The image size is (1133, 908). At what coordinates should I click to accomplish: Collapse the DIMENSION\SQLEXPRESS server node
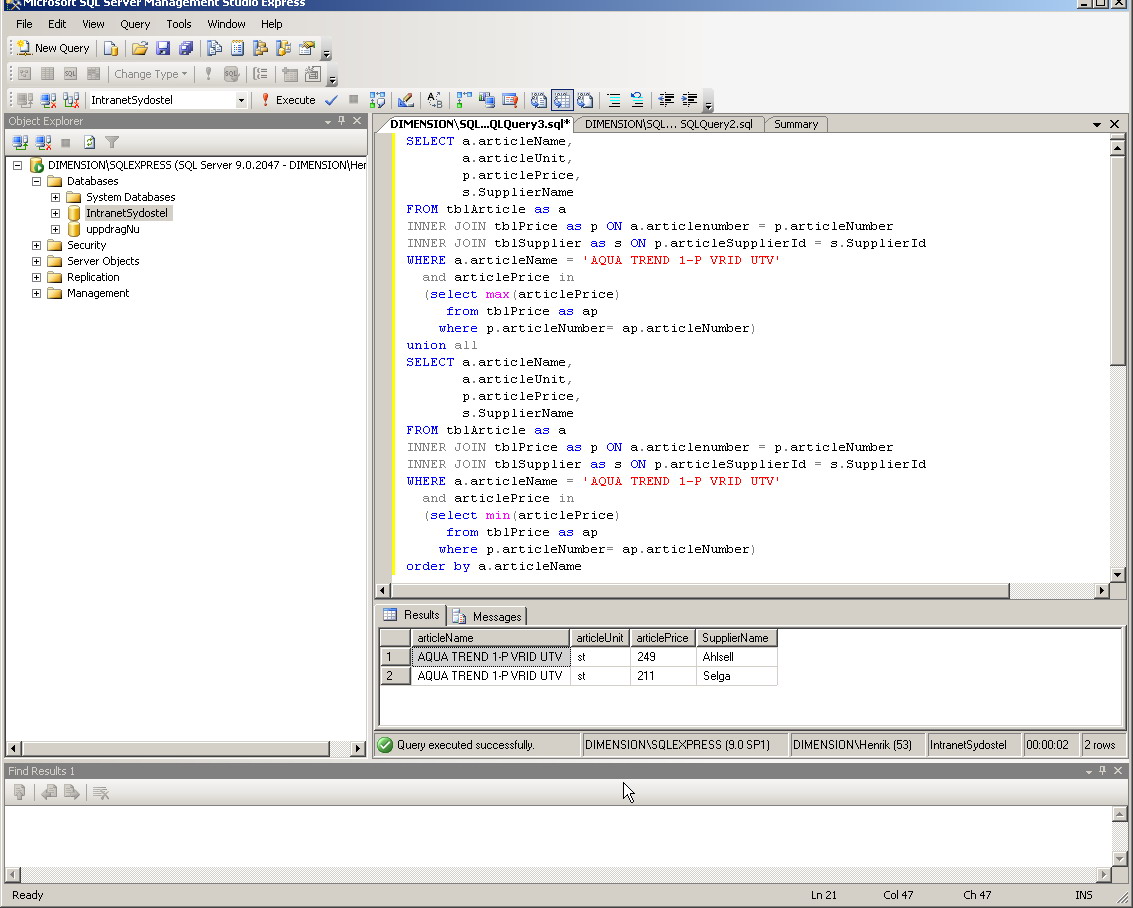[x=17, y=165]
